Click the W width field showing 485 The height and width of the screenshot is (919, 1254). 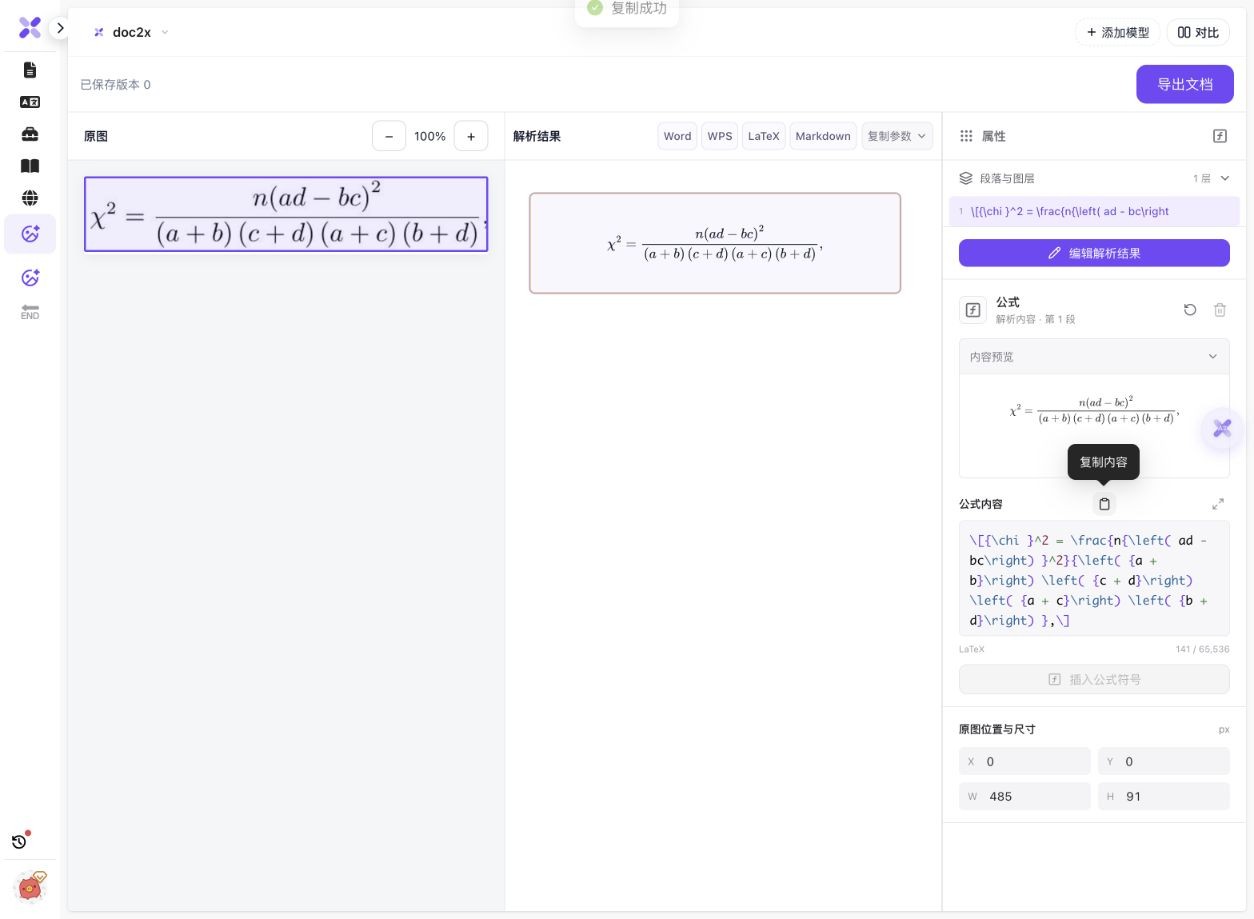pos(1025,796)
